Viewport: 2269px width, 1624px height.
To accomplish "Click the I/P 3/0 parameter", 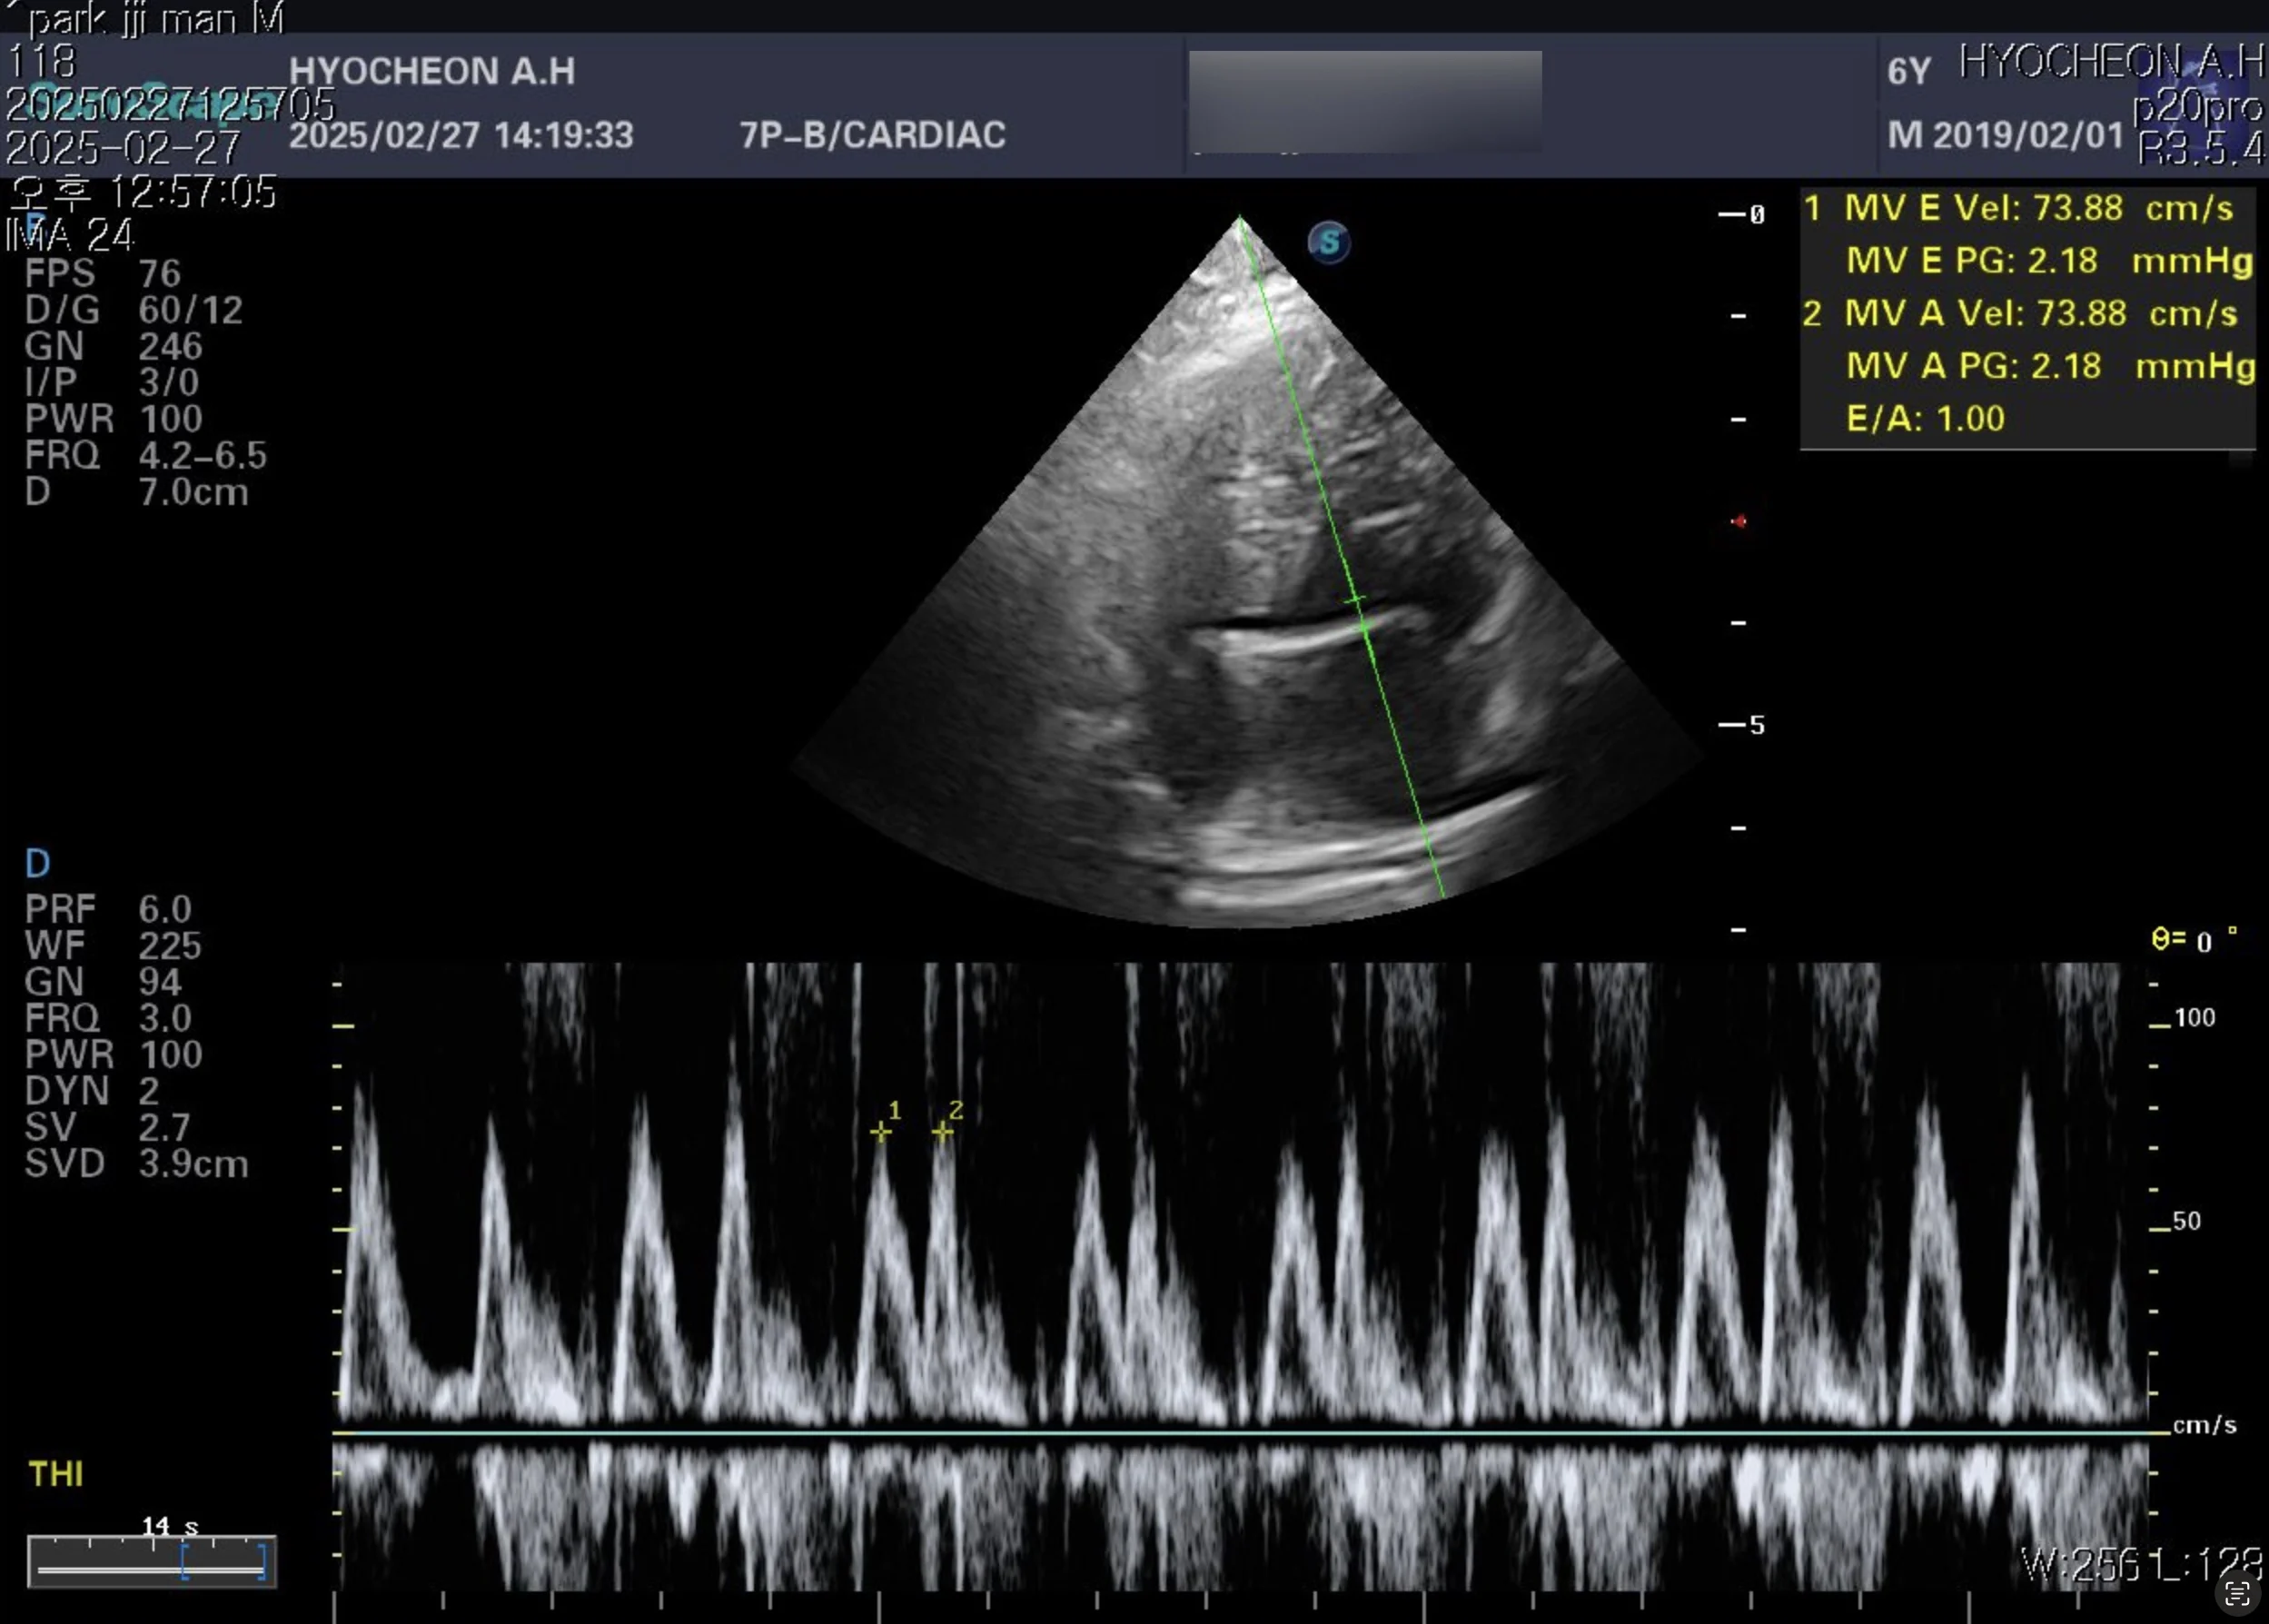I will 111,382.
